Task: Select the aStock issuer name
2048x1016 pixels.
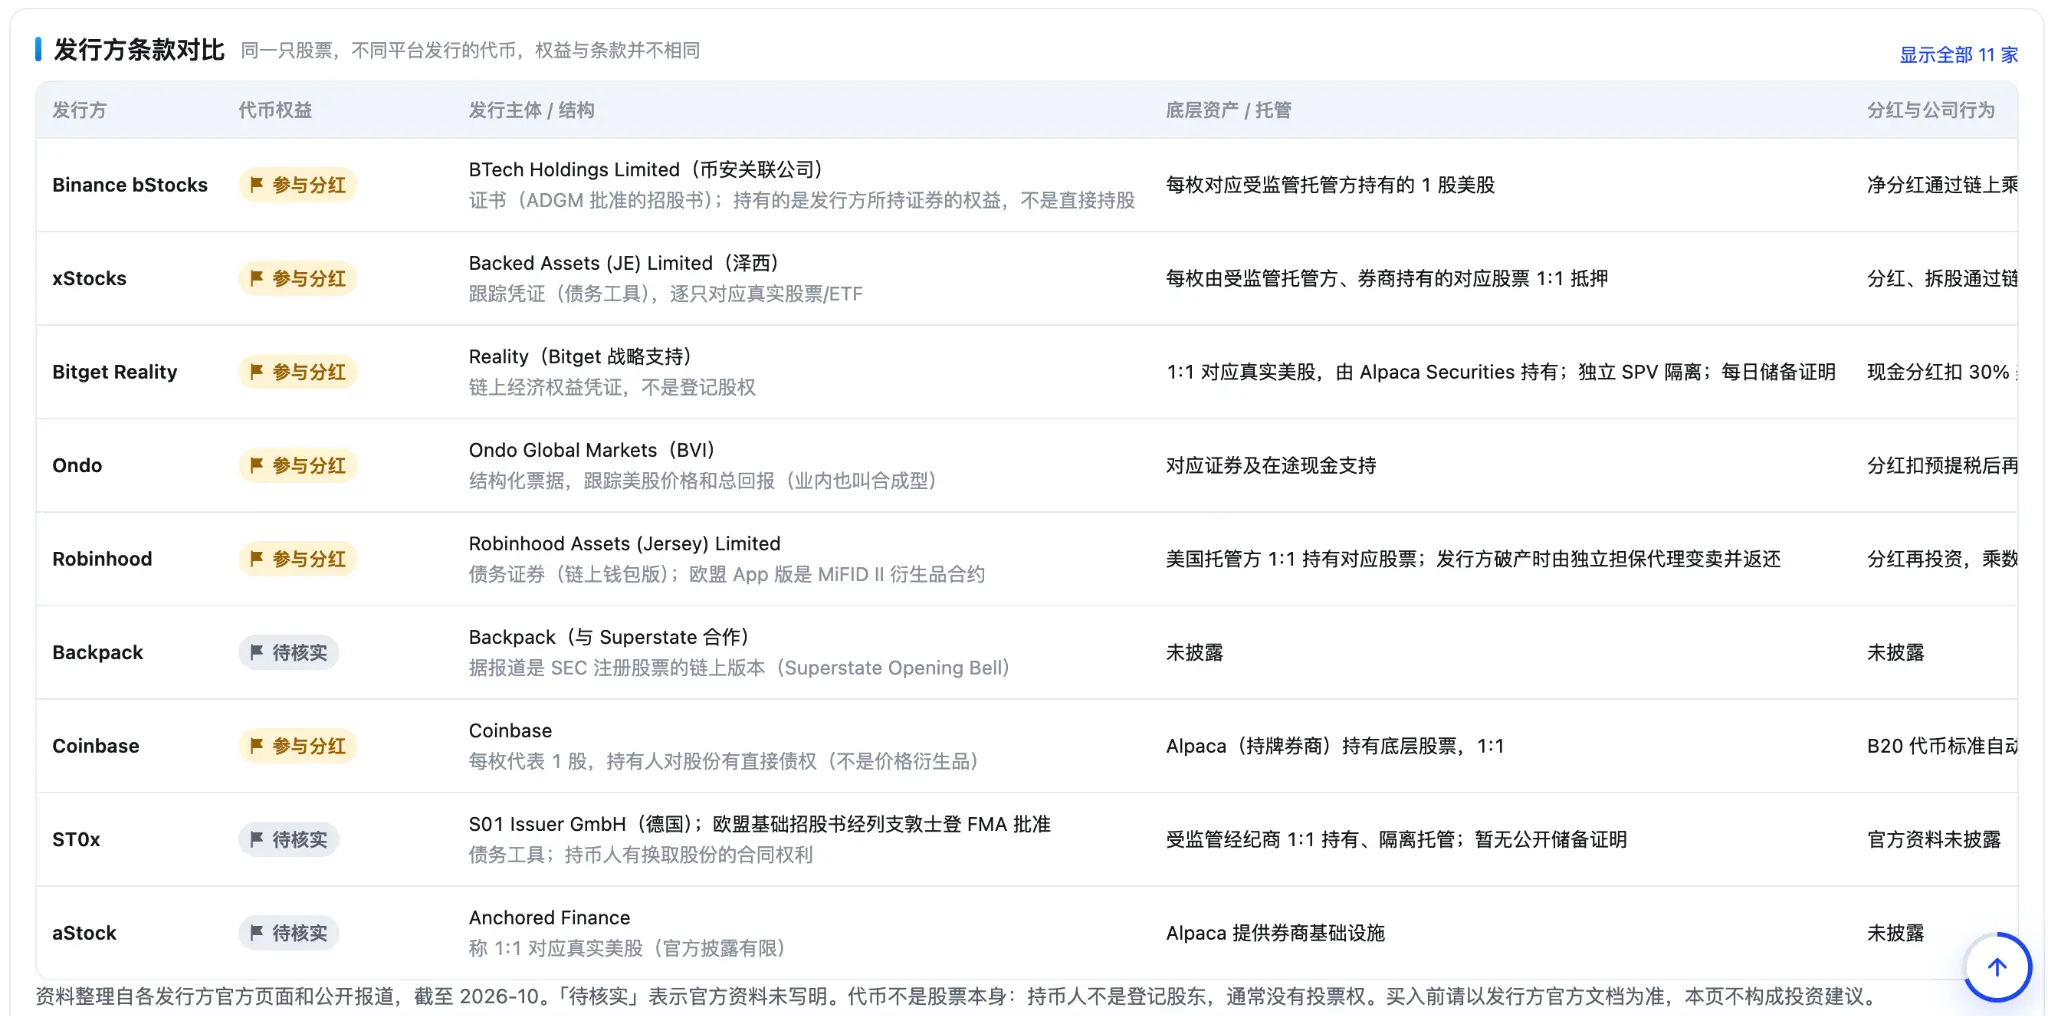Action: point(84,933)
